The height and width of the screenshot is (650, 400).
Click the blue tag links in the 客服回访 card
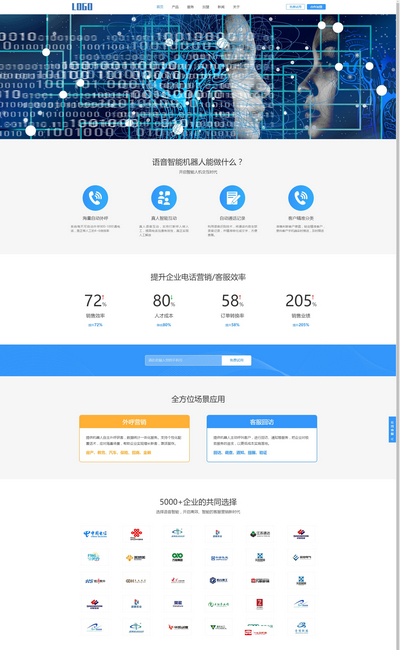click(x=240, y=453)
